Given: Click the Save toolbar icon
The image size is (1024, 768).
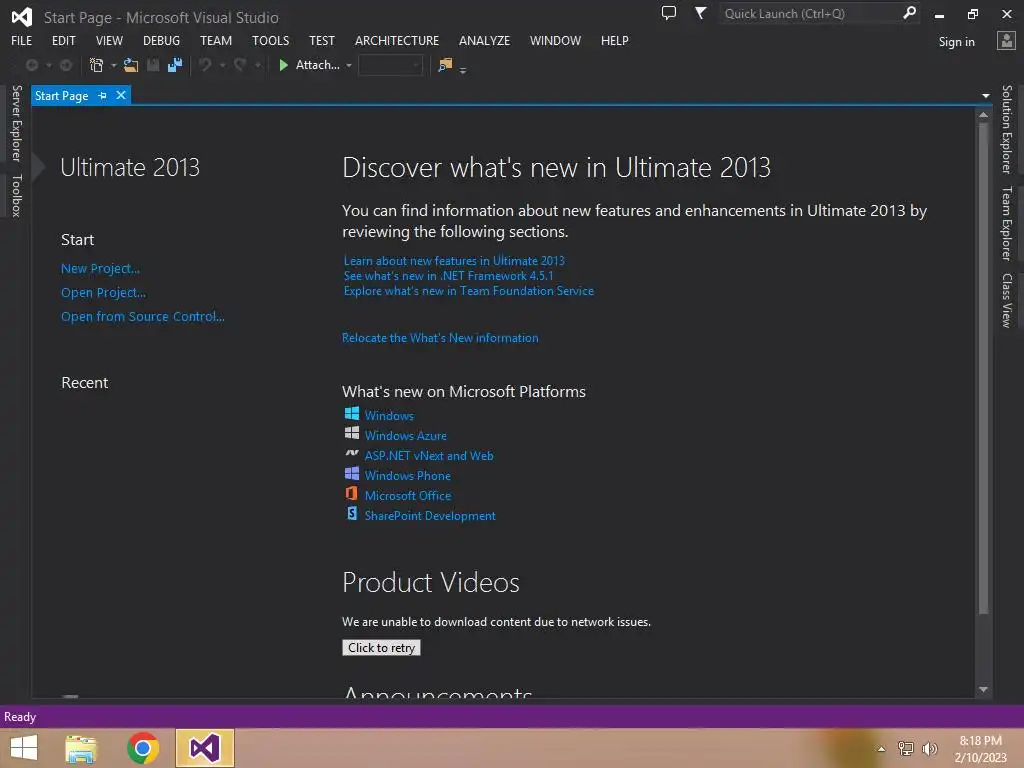Looking at the screenshot, I should click(153, 65).
